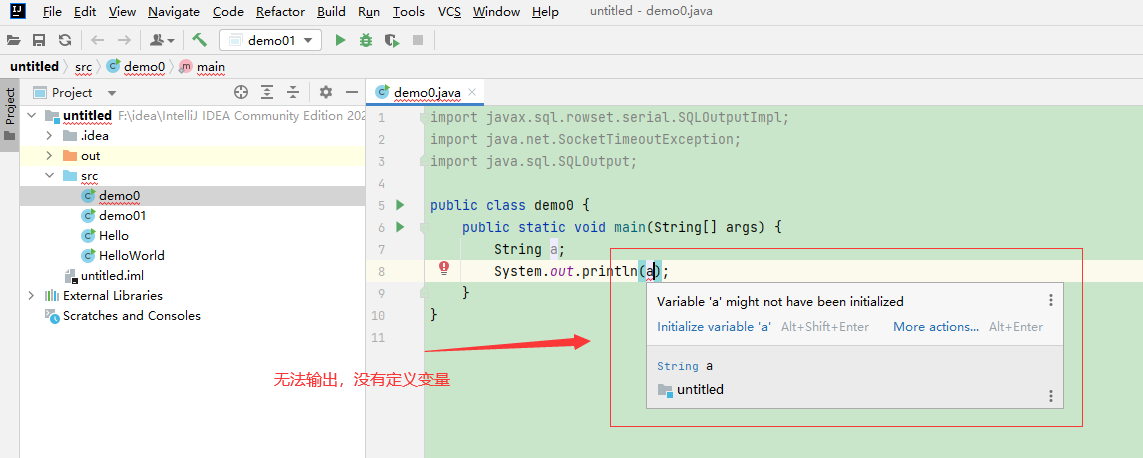Collapse the untitled project root node
Image resolution: width=1143 pixels, height=458 pixels.
[31, 115]
